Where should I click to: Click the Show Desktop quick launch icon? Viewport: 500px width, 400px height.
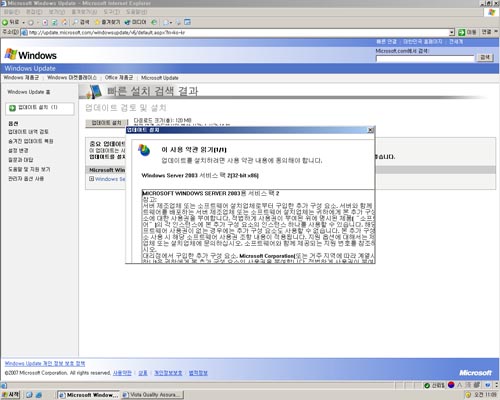[x=29, y=395]
